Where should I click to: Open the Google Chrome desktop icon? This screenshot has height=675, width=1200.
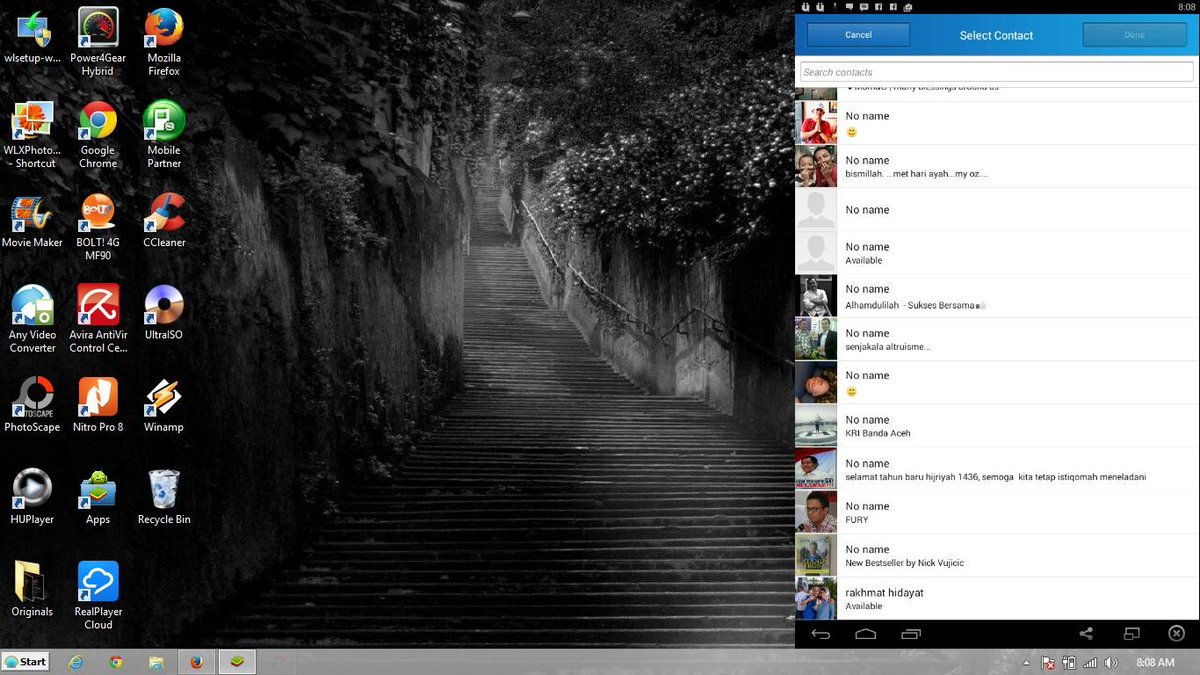tap(98, 134)
